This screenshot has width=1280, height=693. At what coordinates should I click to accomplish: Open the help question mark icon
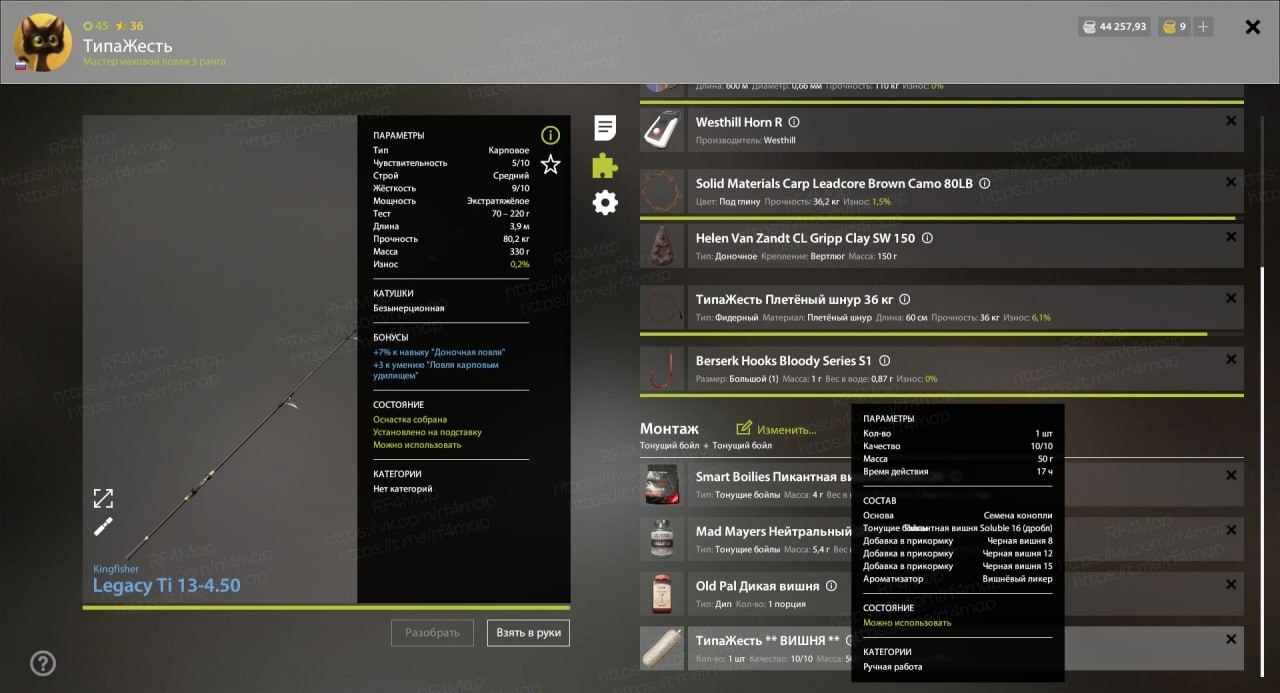[43, 663]
